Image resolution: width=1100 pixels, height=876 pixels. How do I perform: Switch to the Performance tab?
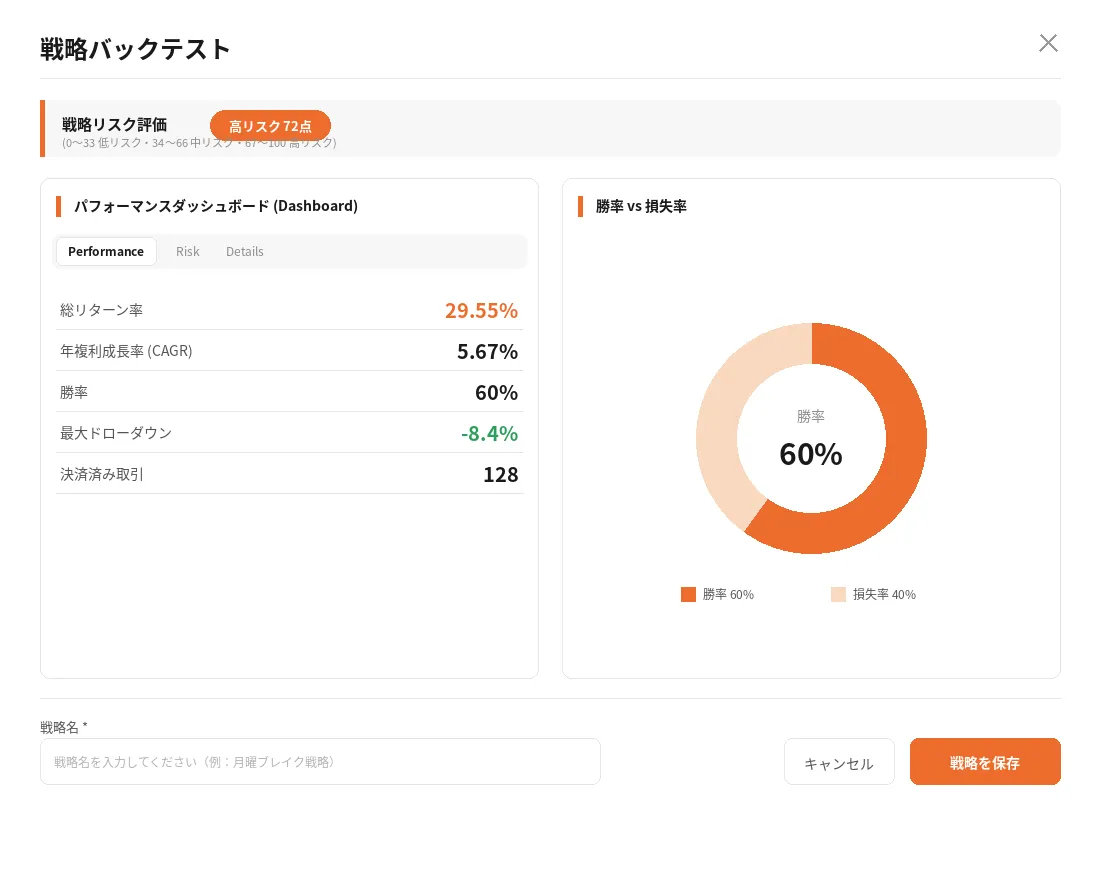[106, 251]
